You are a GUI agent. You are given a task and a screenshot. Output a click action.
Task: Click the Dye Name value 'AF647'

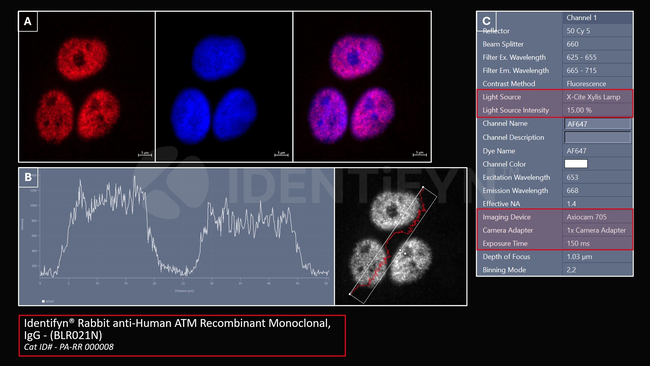tap(577, 151)
